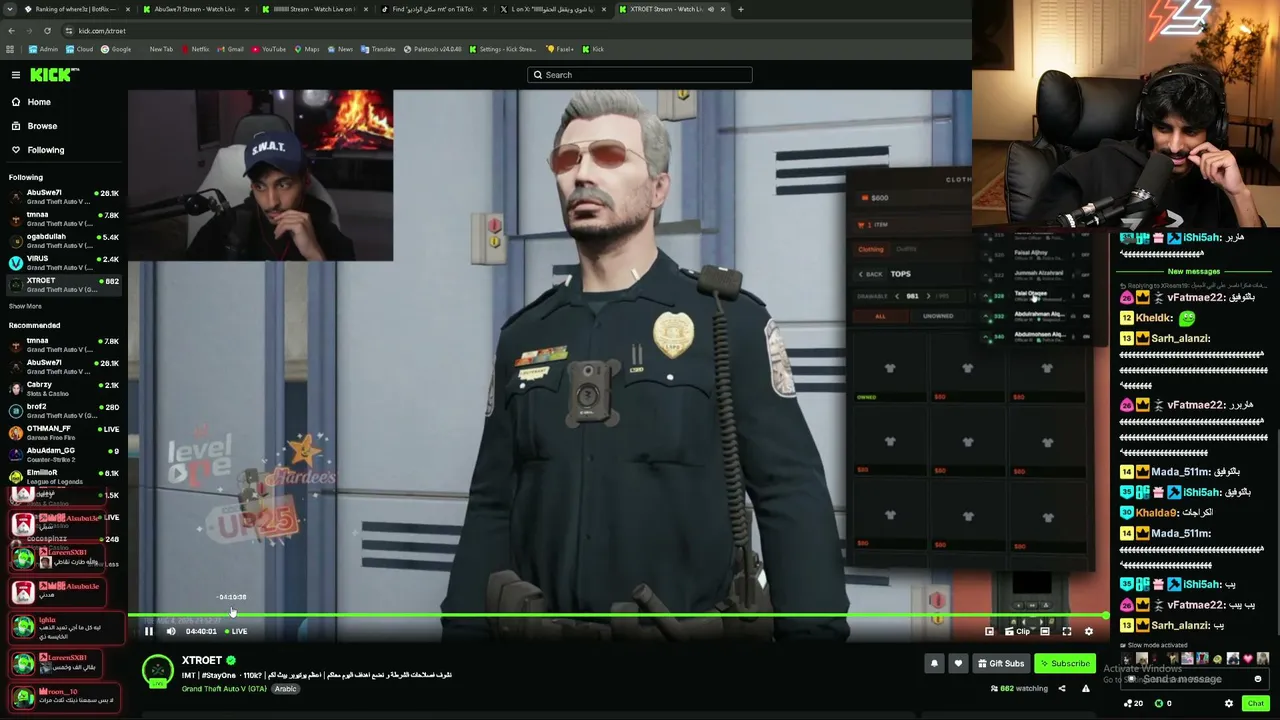Expand Show More followed channels

(25, 306)
